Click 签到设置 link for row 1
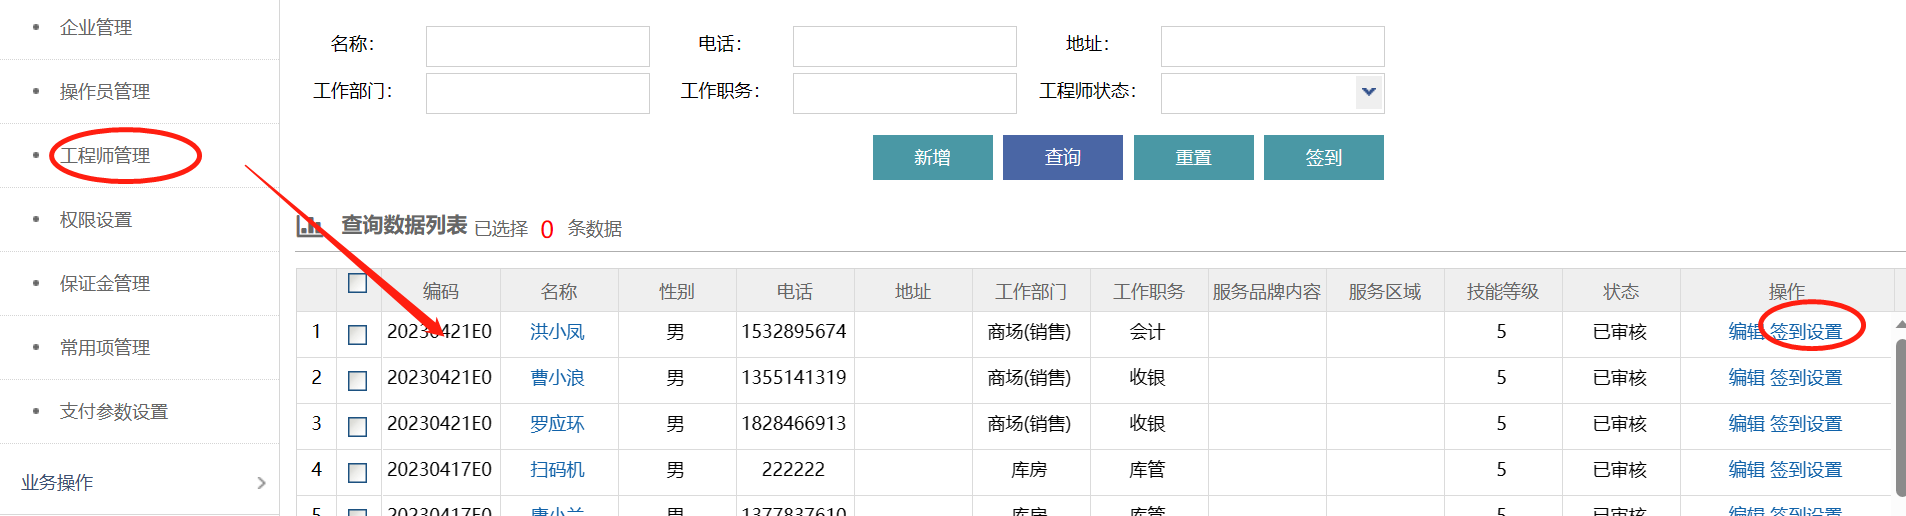This screenshot has width=1906, height=516. tap(1806, 332)
